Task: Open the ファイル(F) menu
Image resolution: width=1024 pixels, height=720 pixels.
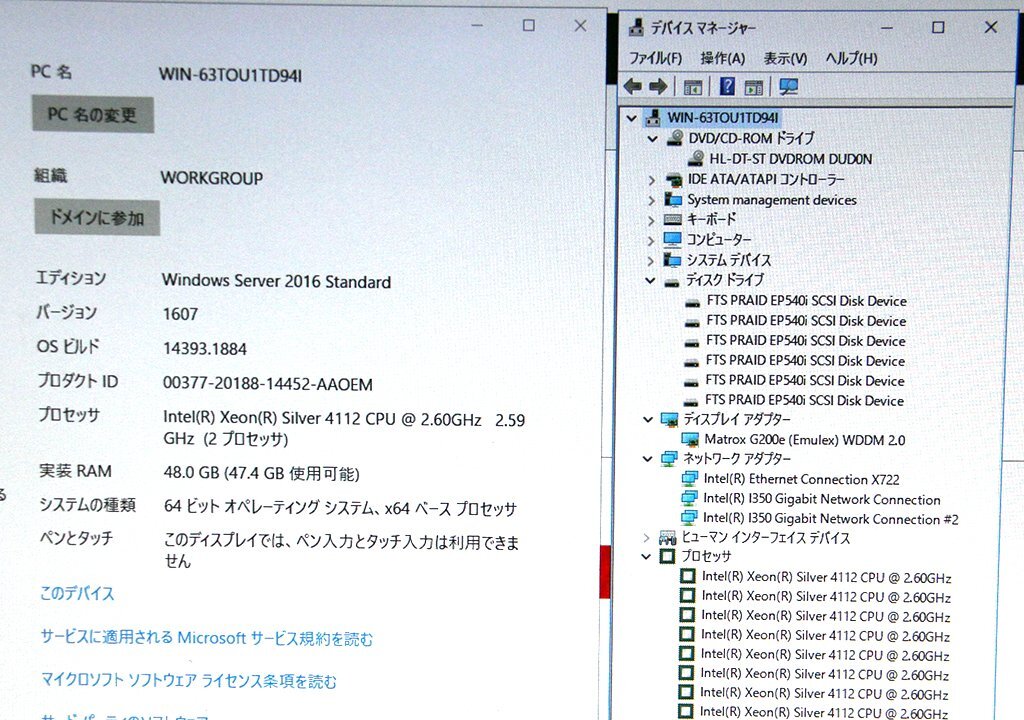Action: pos(656,58)
